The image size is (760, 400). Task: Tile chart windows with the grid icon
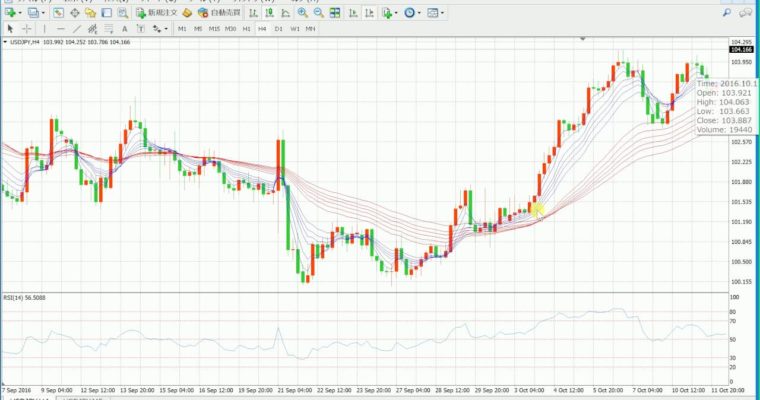335,14
